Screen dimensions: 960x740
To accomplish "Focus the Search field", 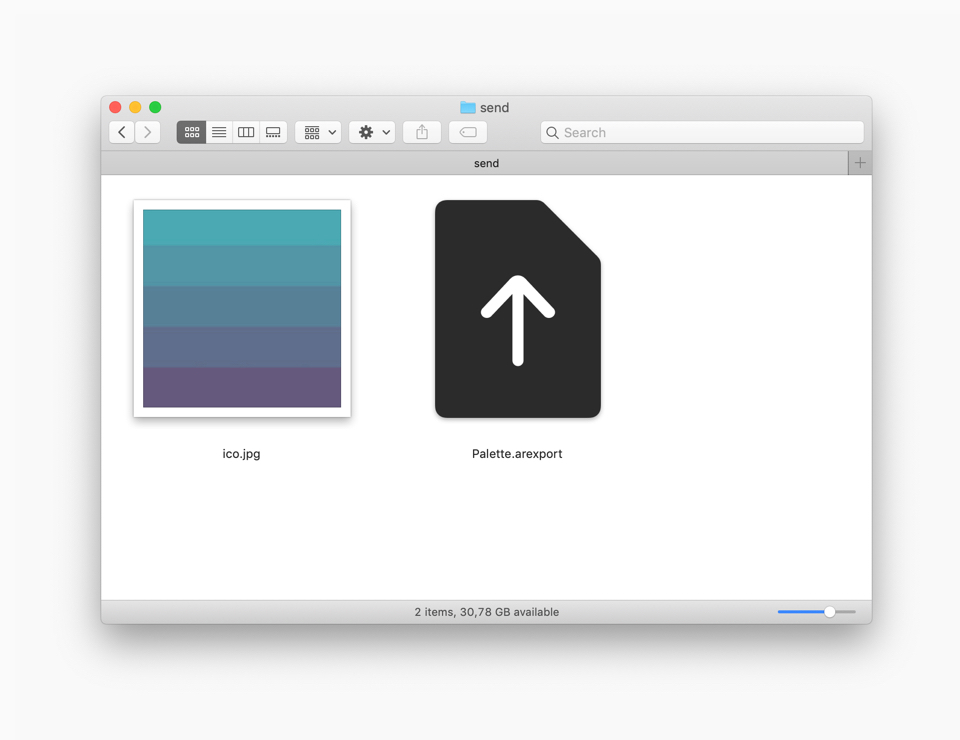I will [702, 132].
